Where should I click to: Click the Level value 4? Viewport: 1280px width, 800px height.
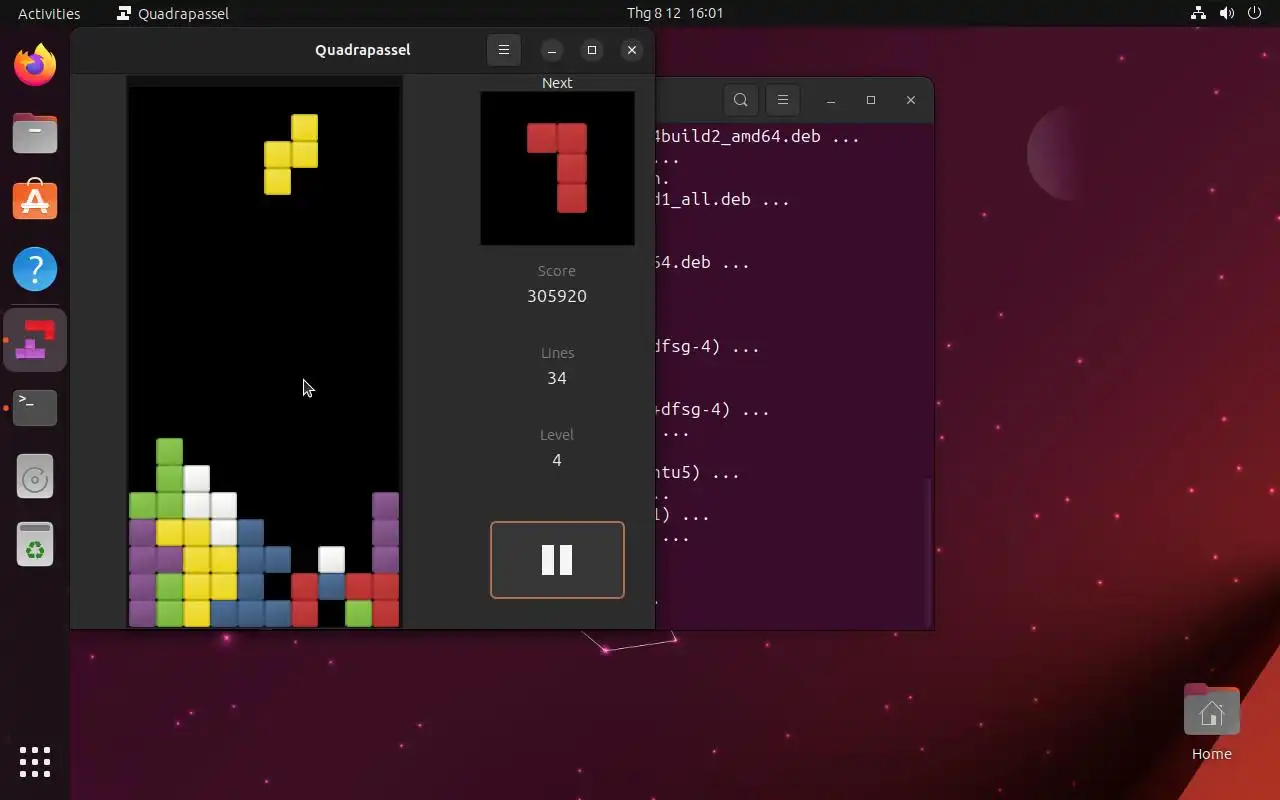557,460
